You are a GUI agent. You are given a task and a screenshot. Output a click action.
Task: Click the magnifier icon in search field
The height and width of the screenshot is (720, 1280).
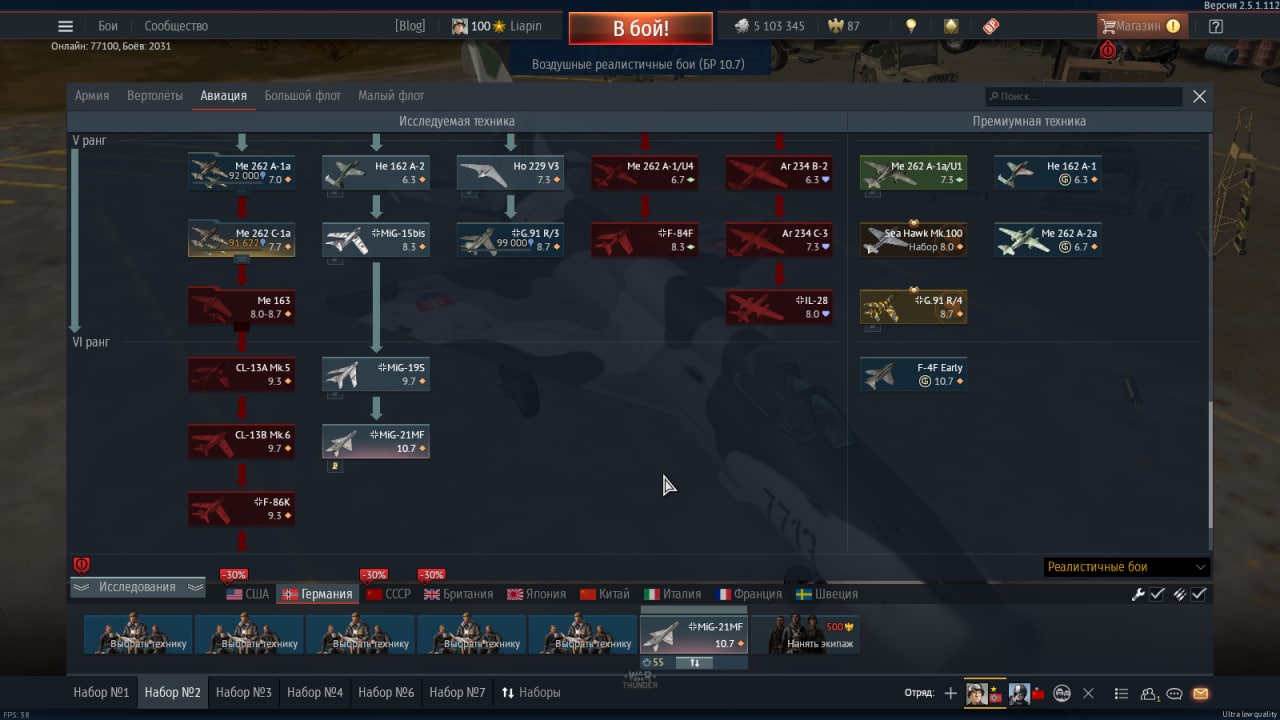pos(993,97)
